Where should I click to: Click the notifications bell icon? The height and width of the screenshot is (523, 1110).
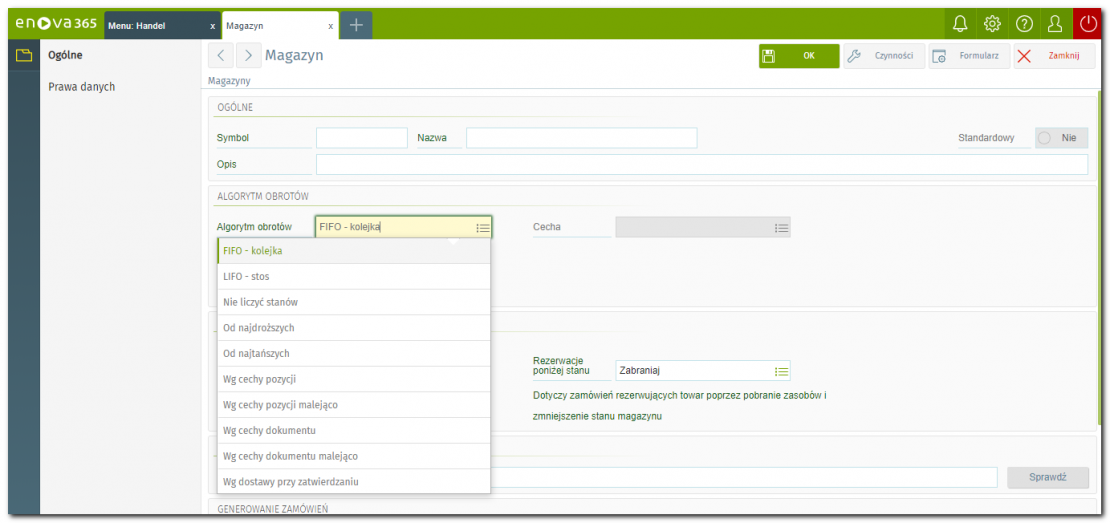click(960, 24)
